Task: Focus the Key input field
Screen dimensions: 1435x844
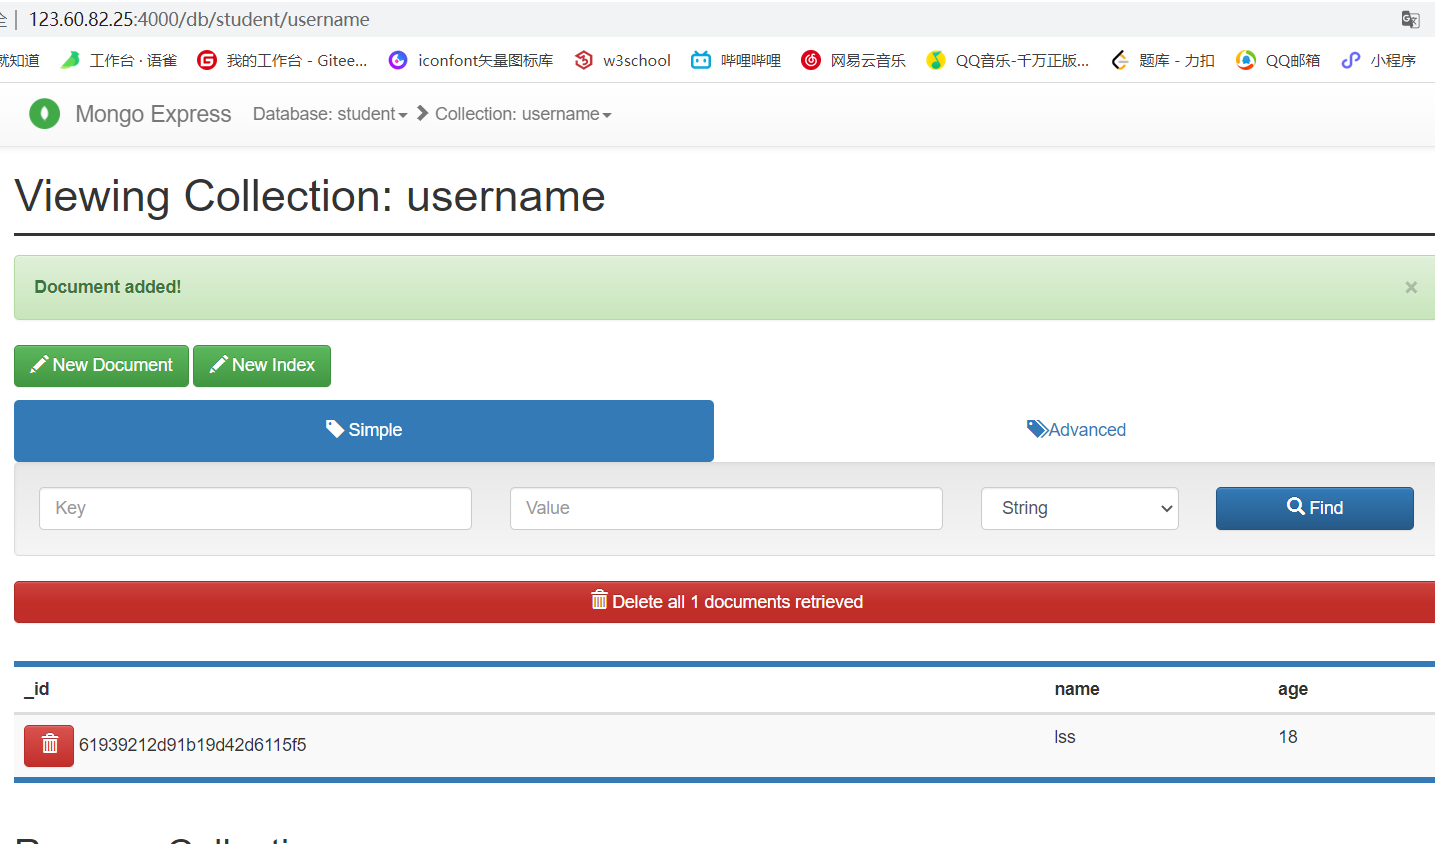Action: (x=255, y=508)
